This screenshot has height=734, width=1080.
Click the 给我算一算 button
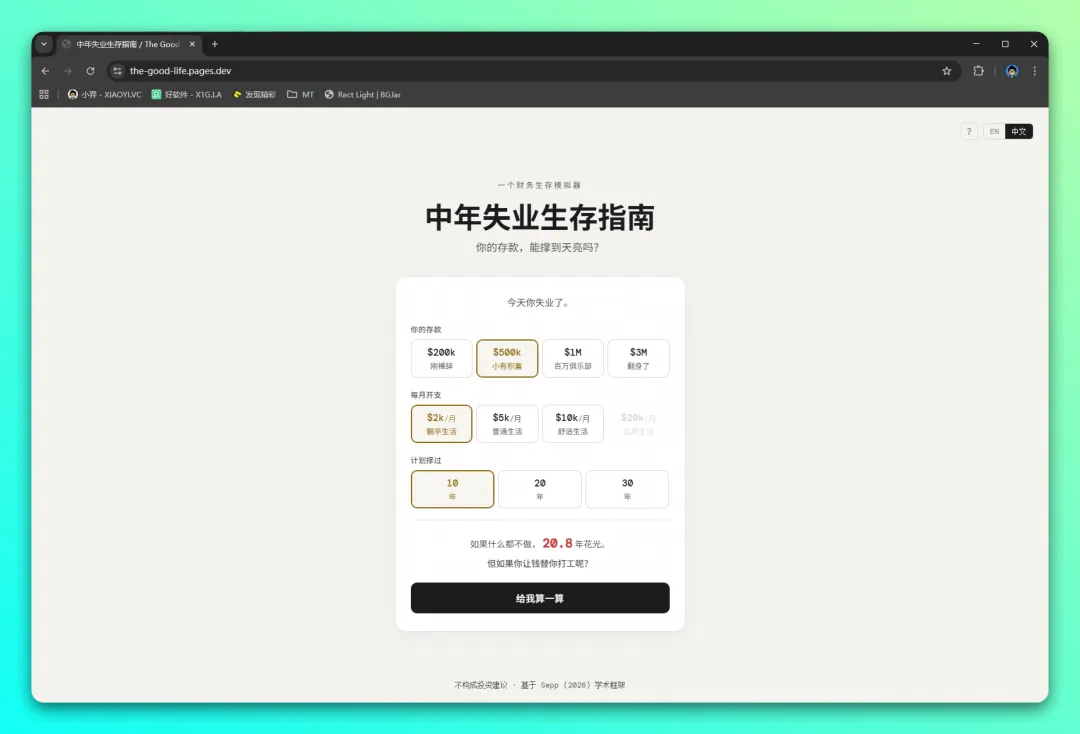540,598
